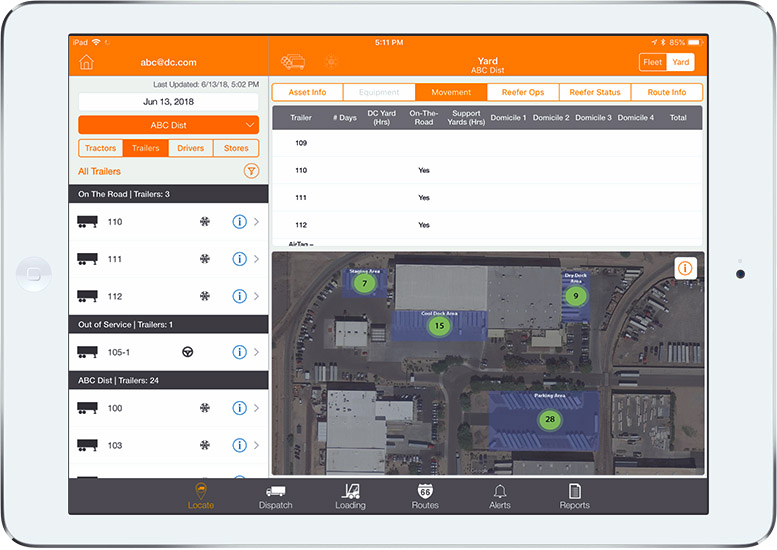Viewport: 777px width, 550px height.
Task: Select the Dry Dock Area cluster marker 9
Action: [575, 296]
